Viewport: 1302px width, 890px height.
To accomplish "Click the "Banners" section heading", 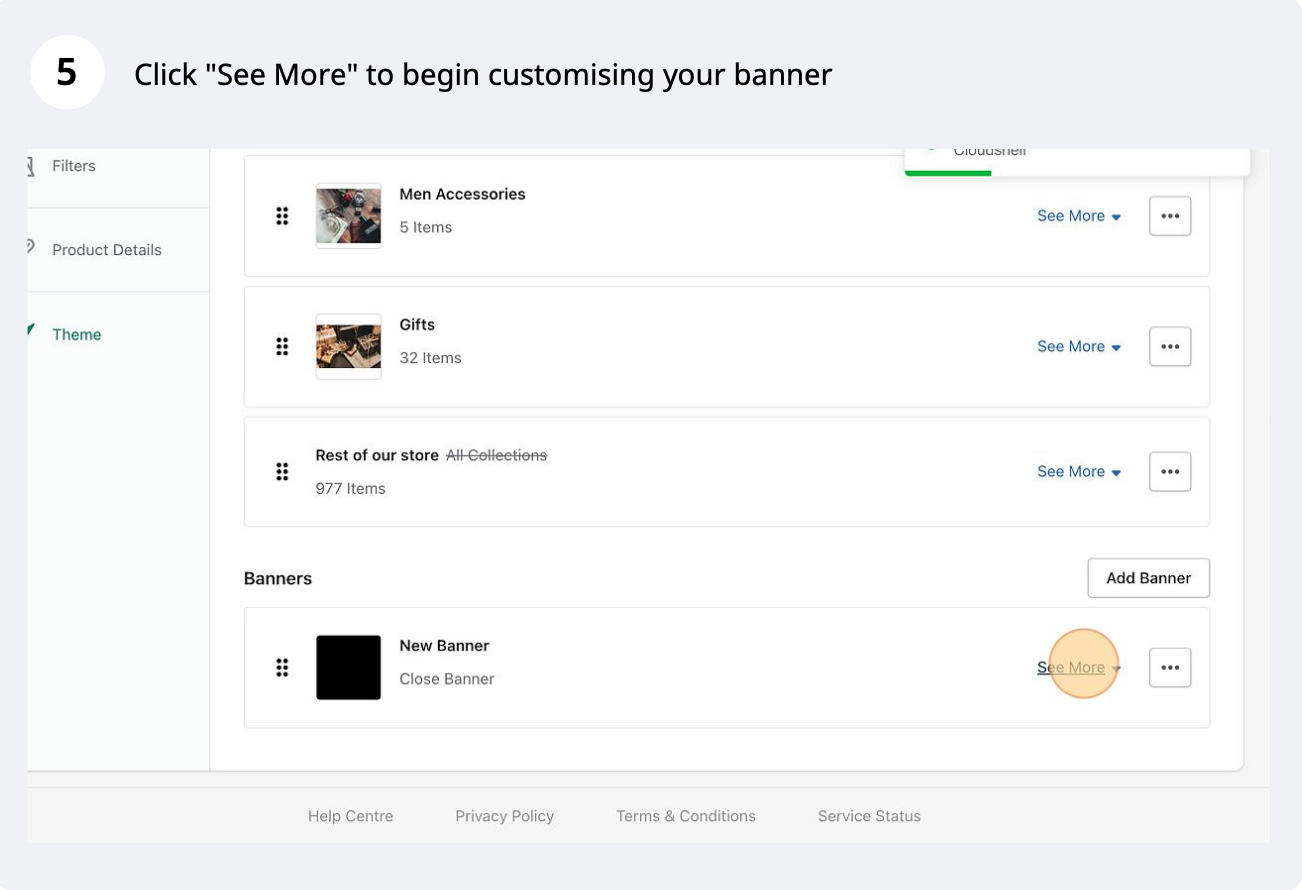I will [x=278, y=579].
